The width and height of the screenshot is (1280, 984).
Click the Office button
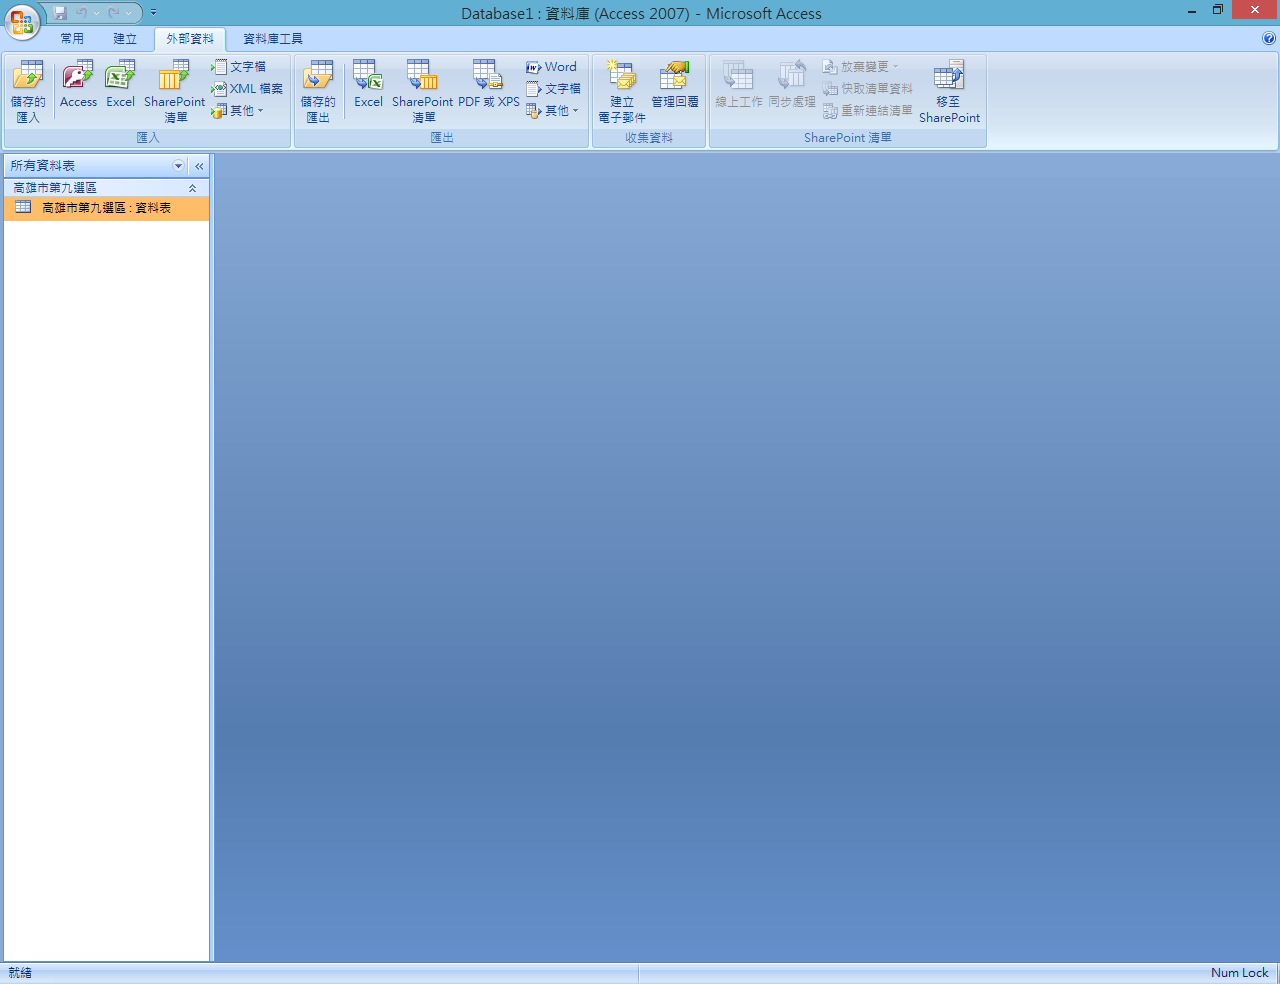pos(21,21)
